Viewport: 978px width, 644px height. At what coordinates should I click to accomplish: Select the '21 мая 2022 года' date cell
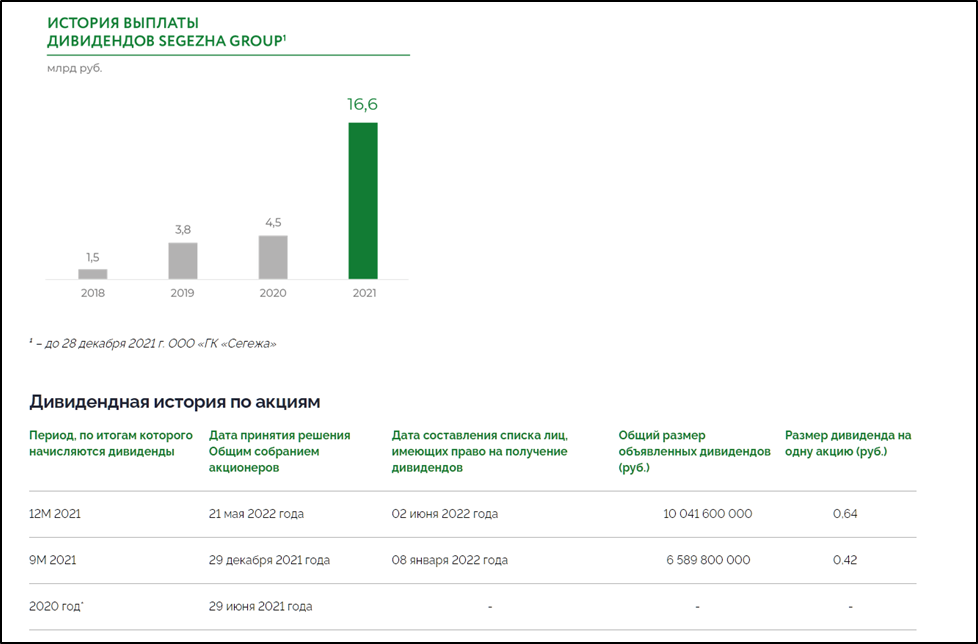(x=256, y=514)
